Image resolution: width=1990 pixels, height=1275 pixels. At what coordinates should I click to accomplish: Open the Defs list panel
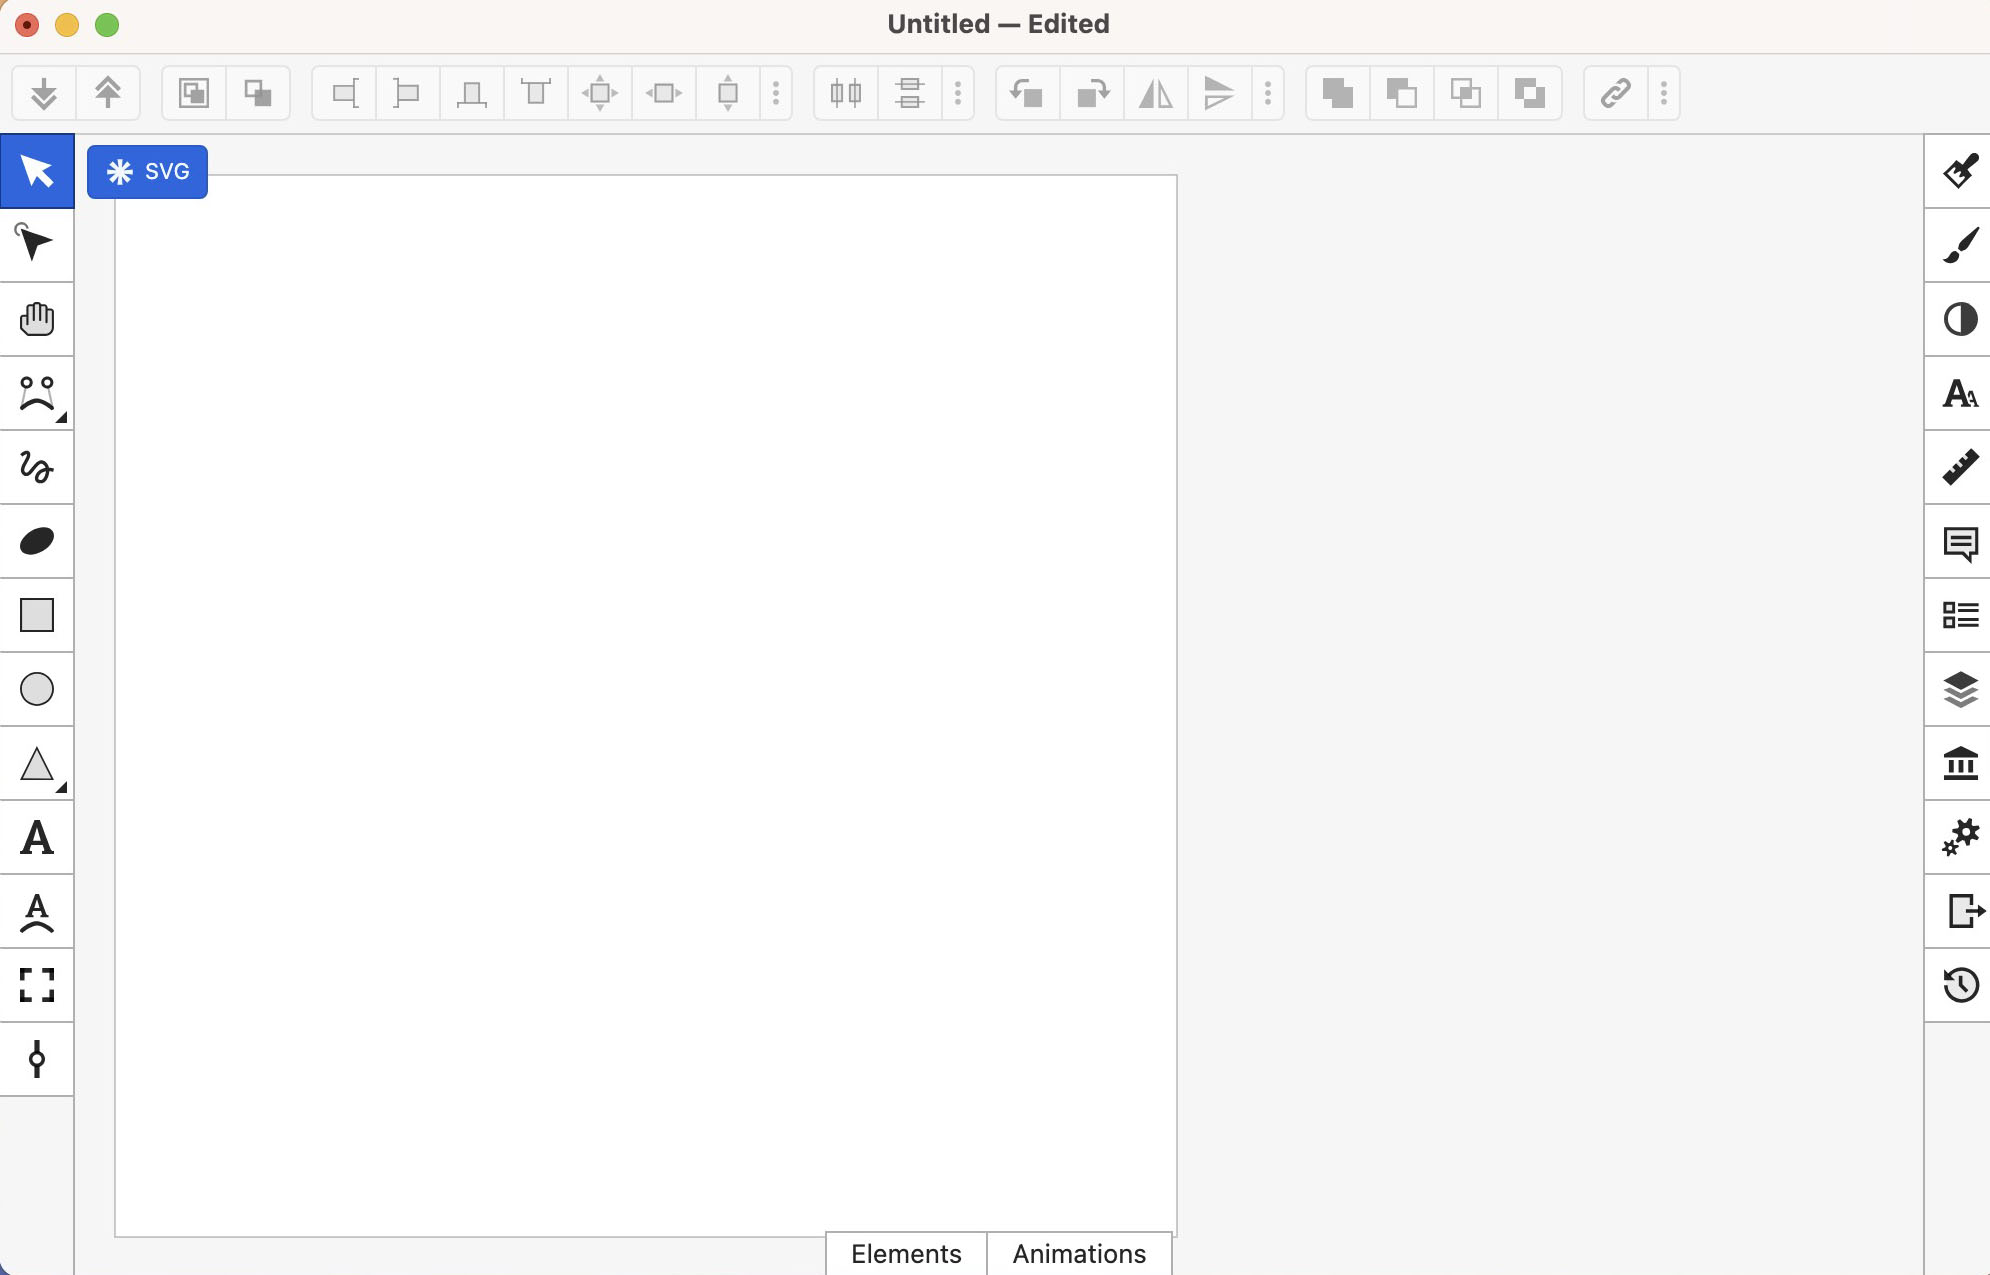(1959, 615)
